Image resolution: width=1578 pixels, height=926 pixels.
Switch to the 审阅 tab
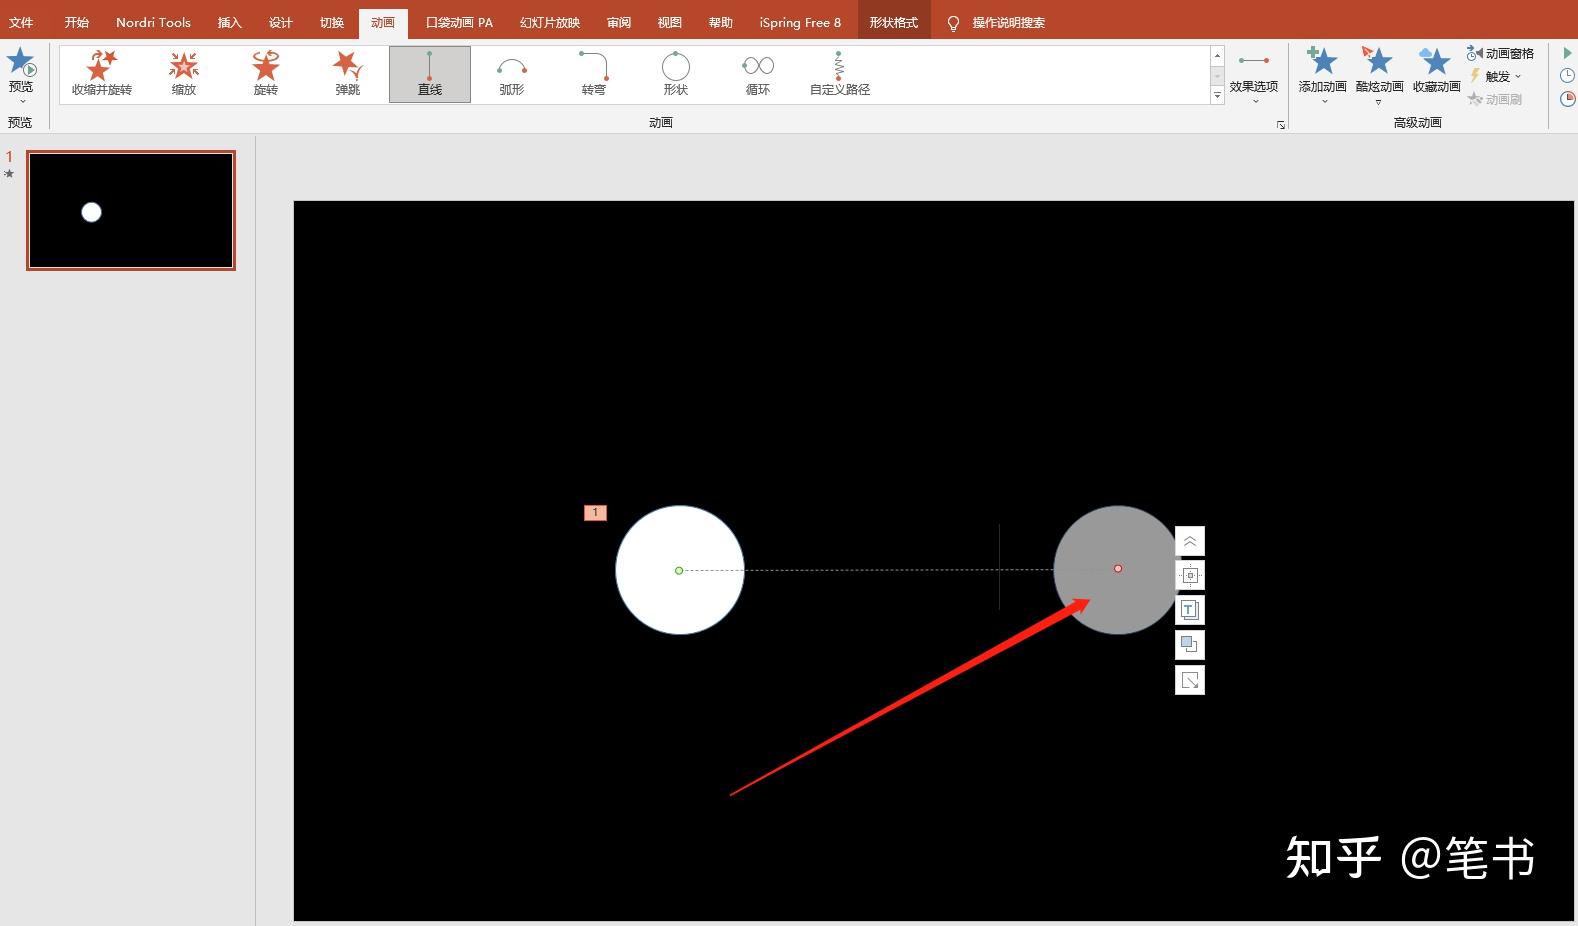coord(619,22)
